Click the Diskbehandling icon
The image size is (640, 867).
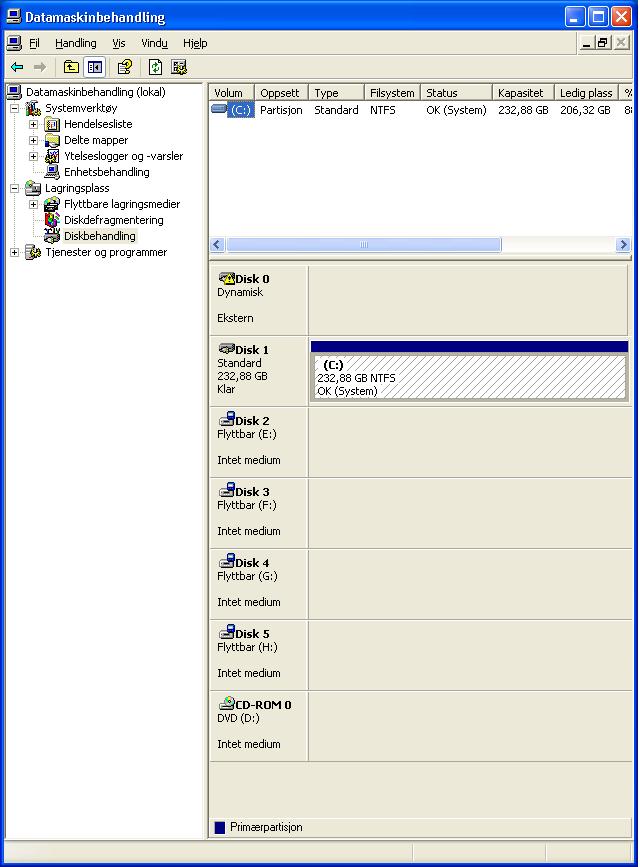coord(52,236)
